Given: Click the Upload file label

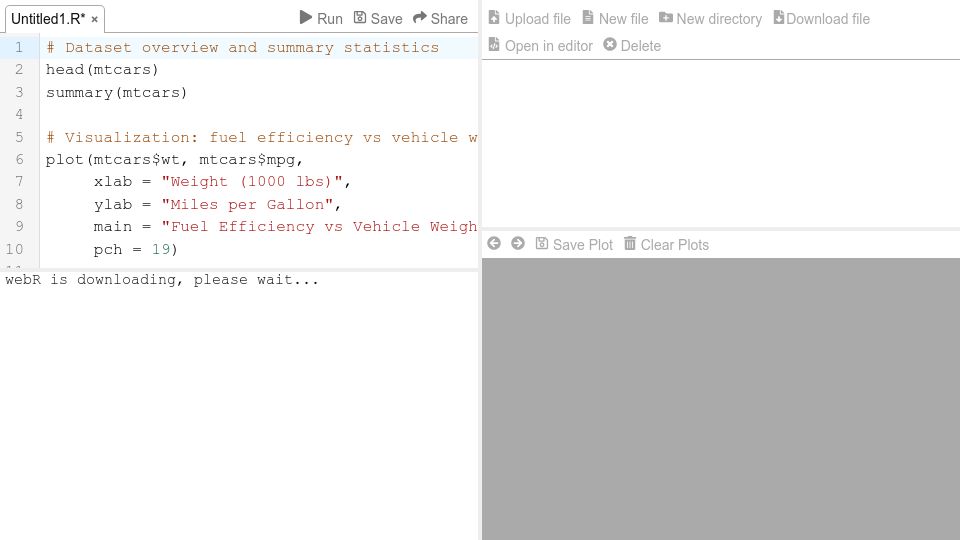Looking at the screenshot, I should click(x=538, y=19).
